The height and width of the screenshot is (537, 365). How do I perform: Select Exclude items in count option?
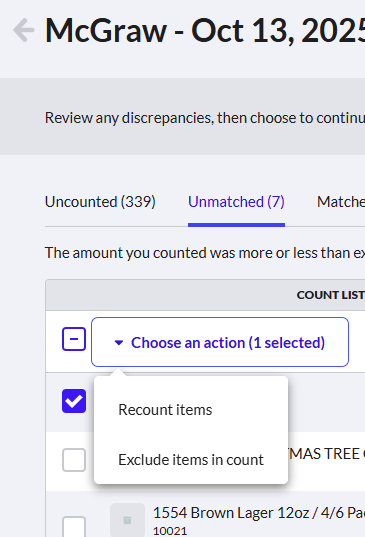pyautogui.click(x=191, y=460)
